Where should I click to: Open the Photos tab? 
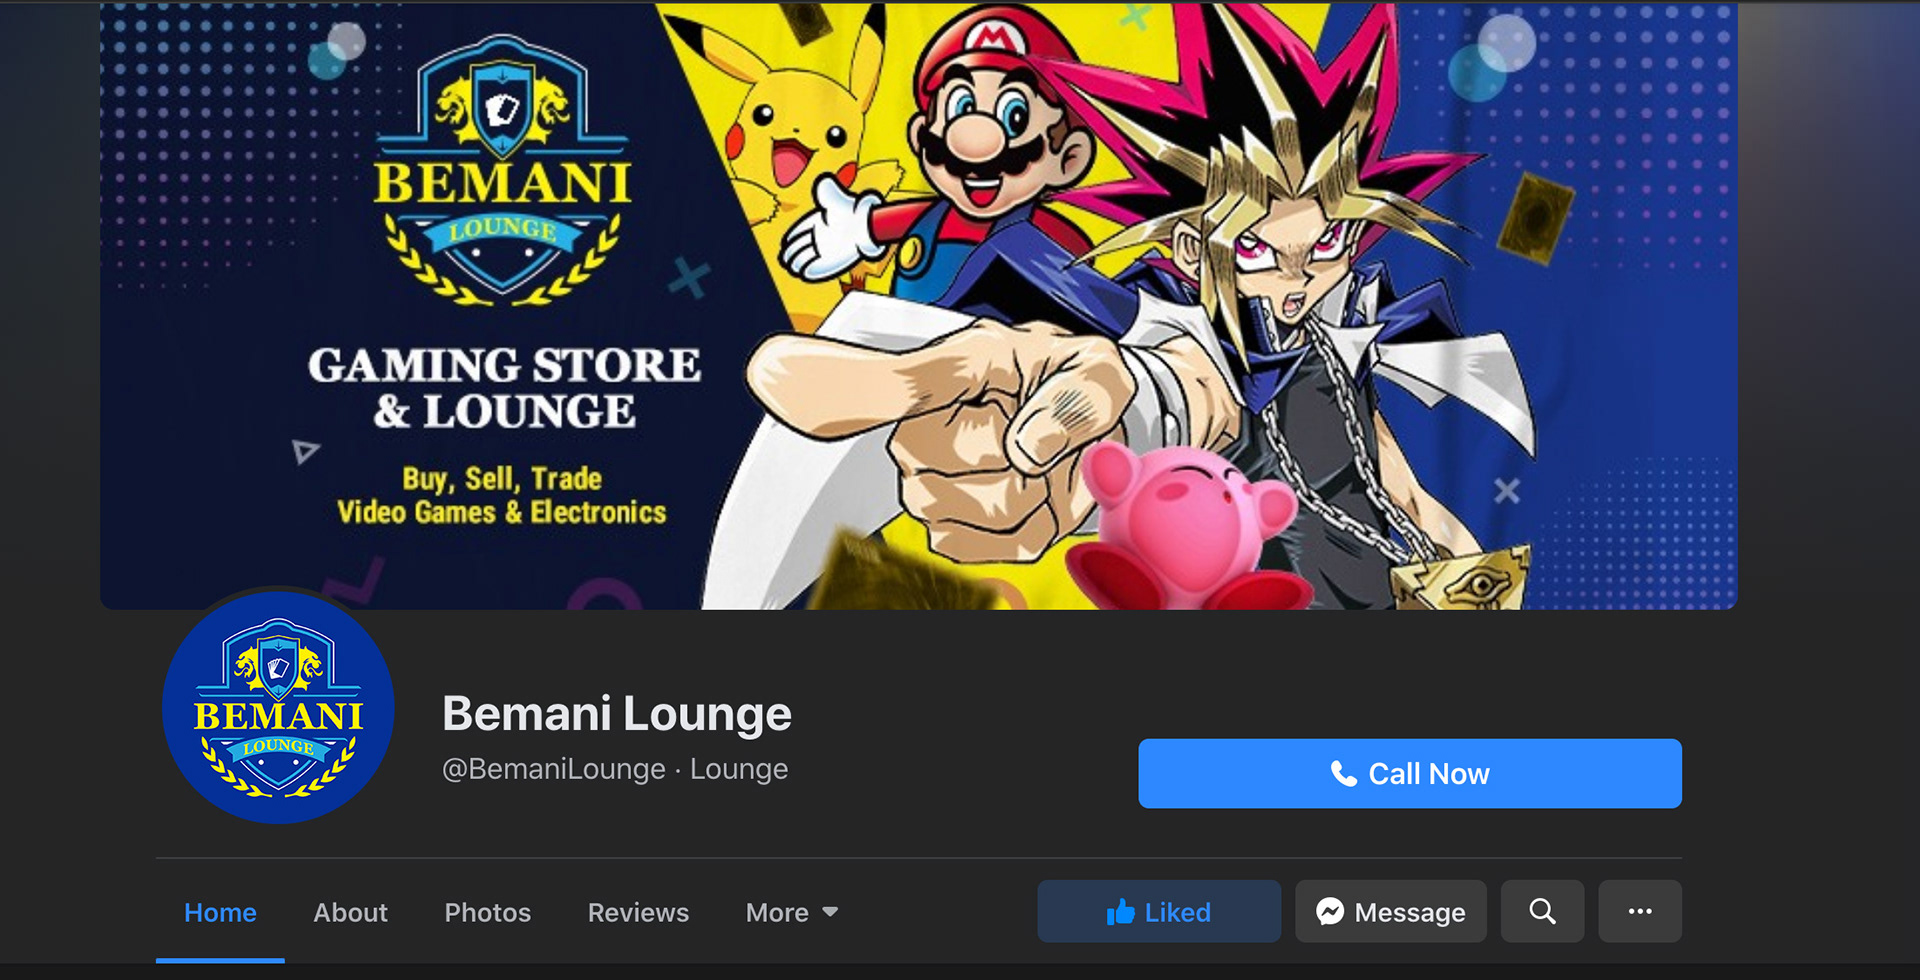[x=487, y=912]
